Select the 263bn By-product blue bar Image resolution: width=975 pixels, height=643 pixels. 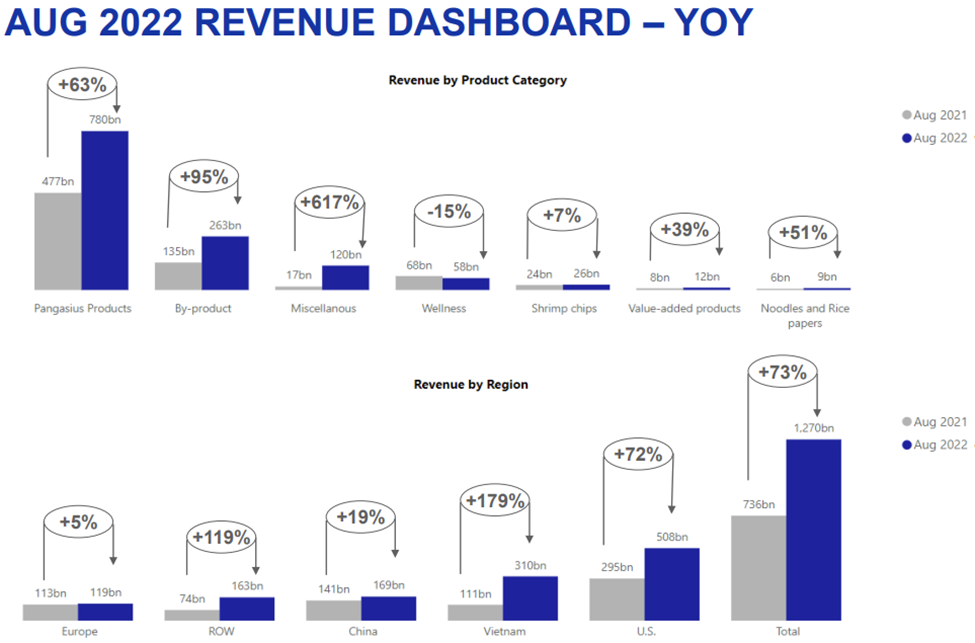224,263
